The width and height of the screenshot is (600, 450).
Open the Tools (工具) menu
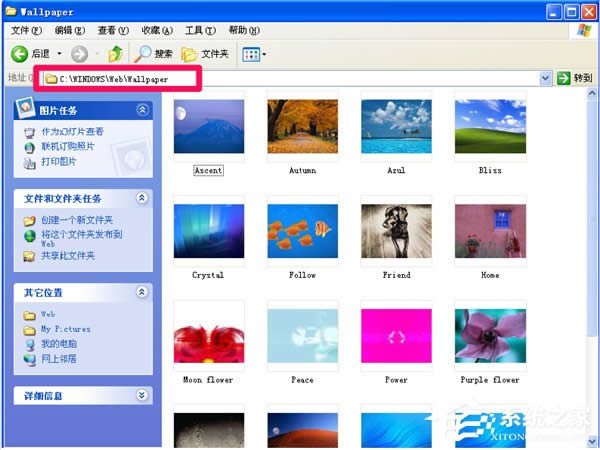(x=199, y=31)
